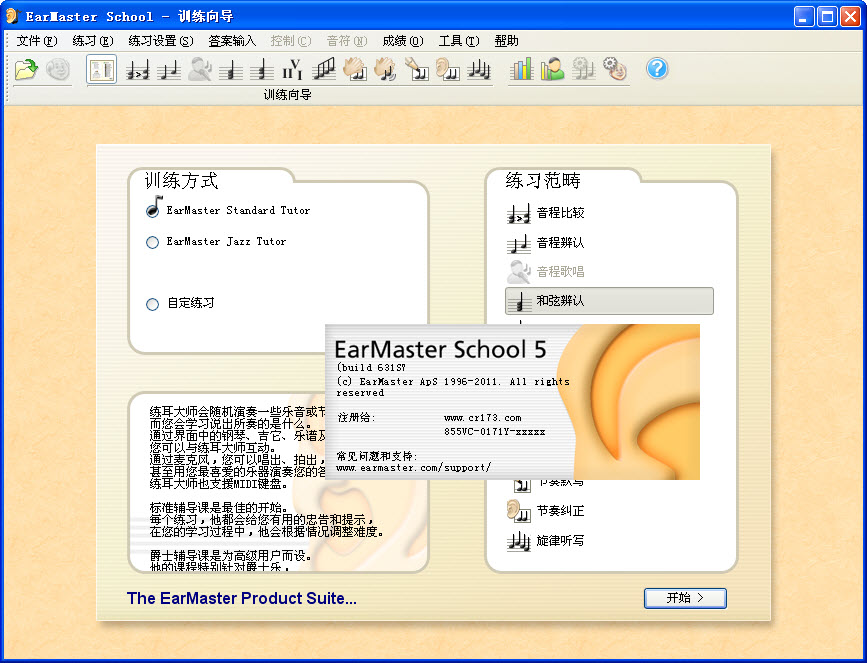Click the clapping hands rhythm toolbar icon
This screenshot has width=867, height=663.
coord(355,69)
